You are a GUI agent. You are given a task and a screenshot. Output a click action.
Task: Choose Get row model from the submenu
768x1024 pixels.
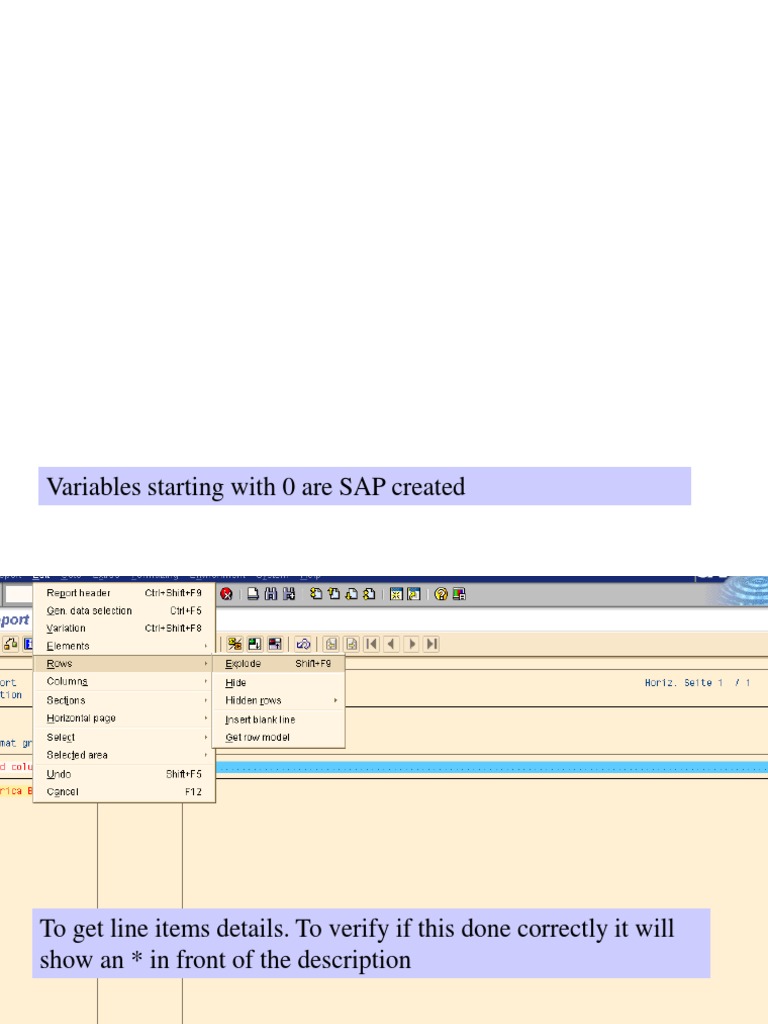pyautogui.click(x=279, y=737)
